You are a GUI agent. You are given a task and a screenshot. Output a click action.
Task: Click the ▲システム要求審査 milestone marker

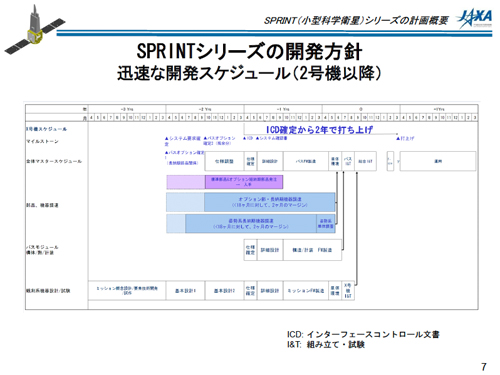pos(182,141)
